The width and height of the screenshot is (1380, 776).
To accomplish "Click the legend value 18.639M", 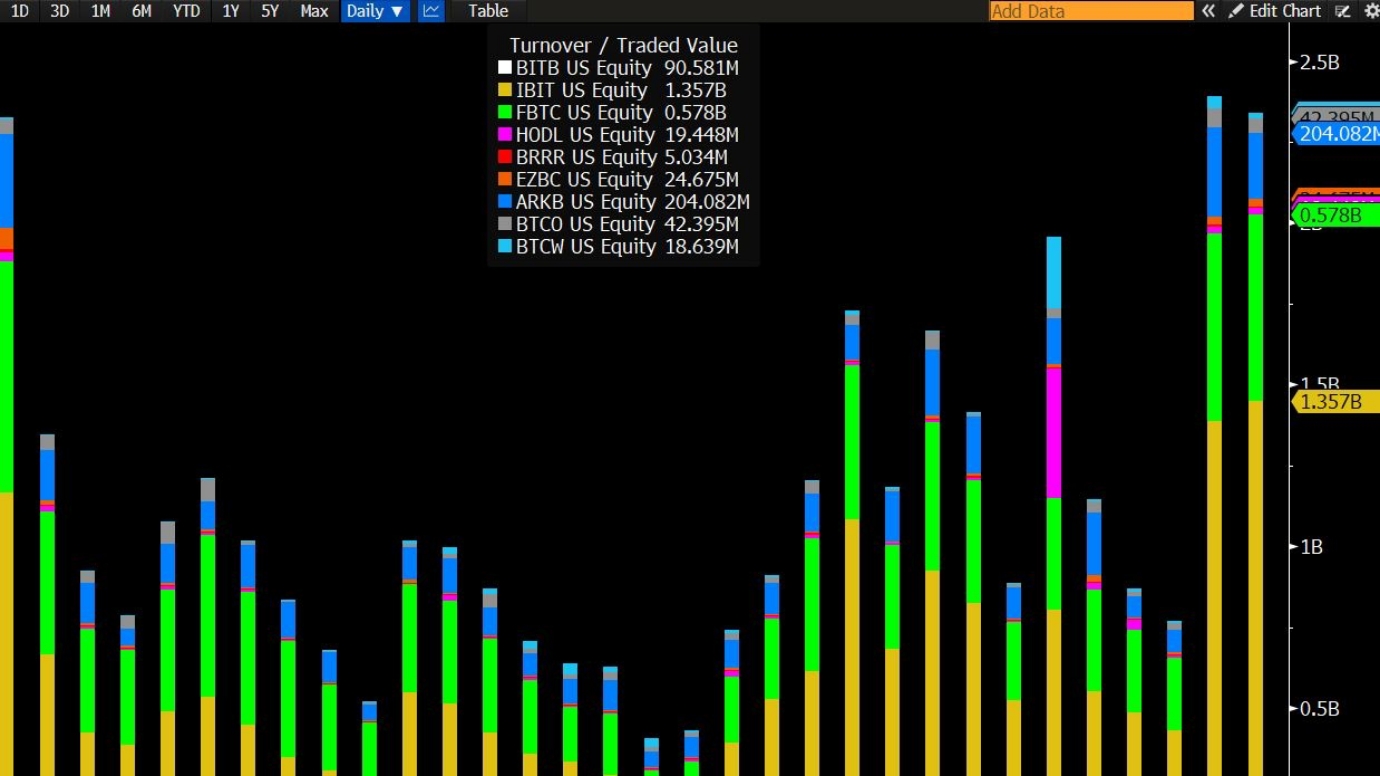I will [702, 246].
